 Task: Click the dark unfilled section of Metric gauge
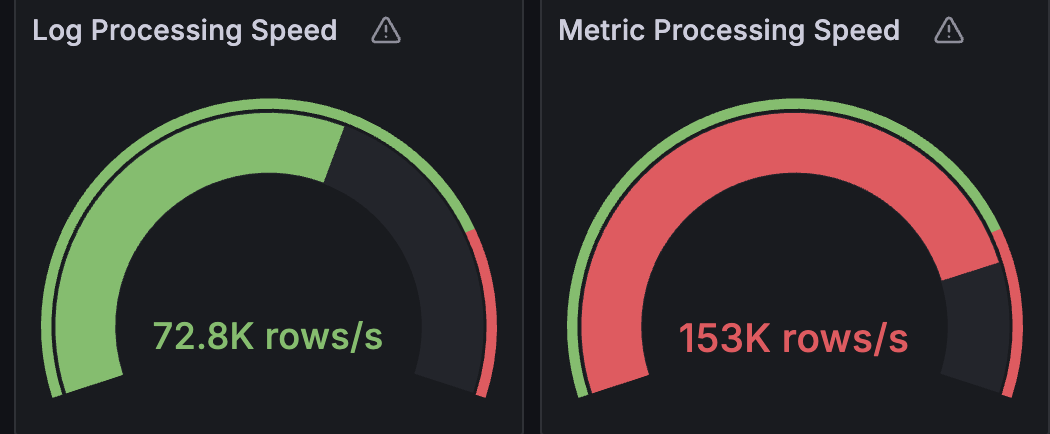[973, 330]
